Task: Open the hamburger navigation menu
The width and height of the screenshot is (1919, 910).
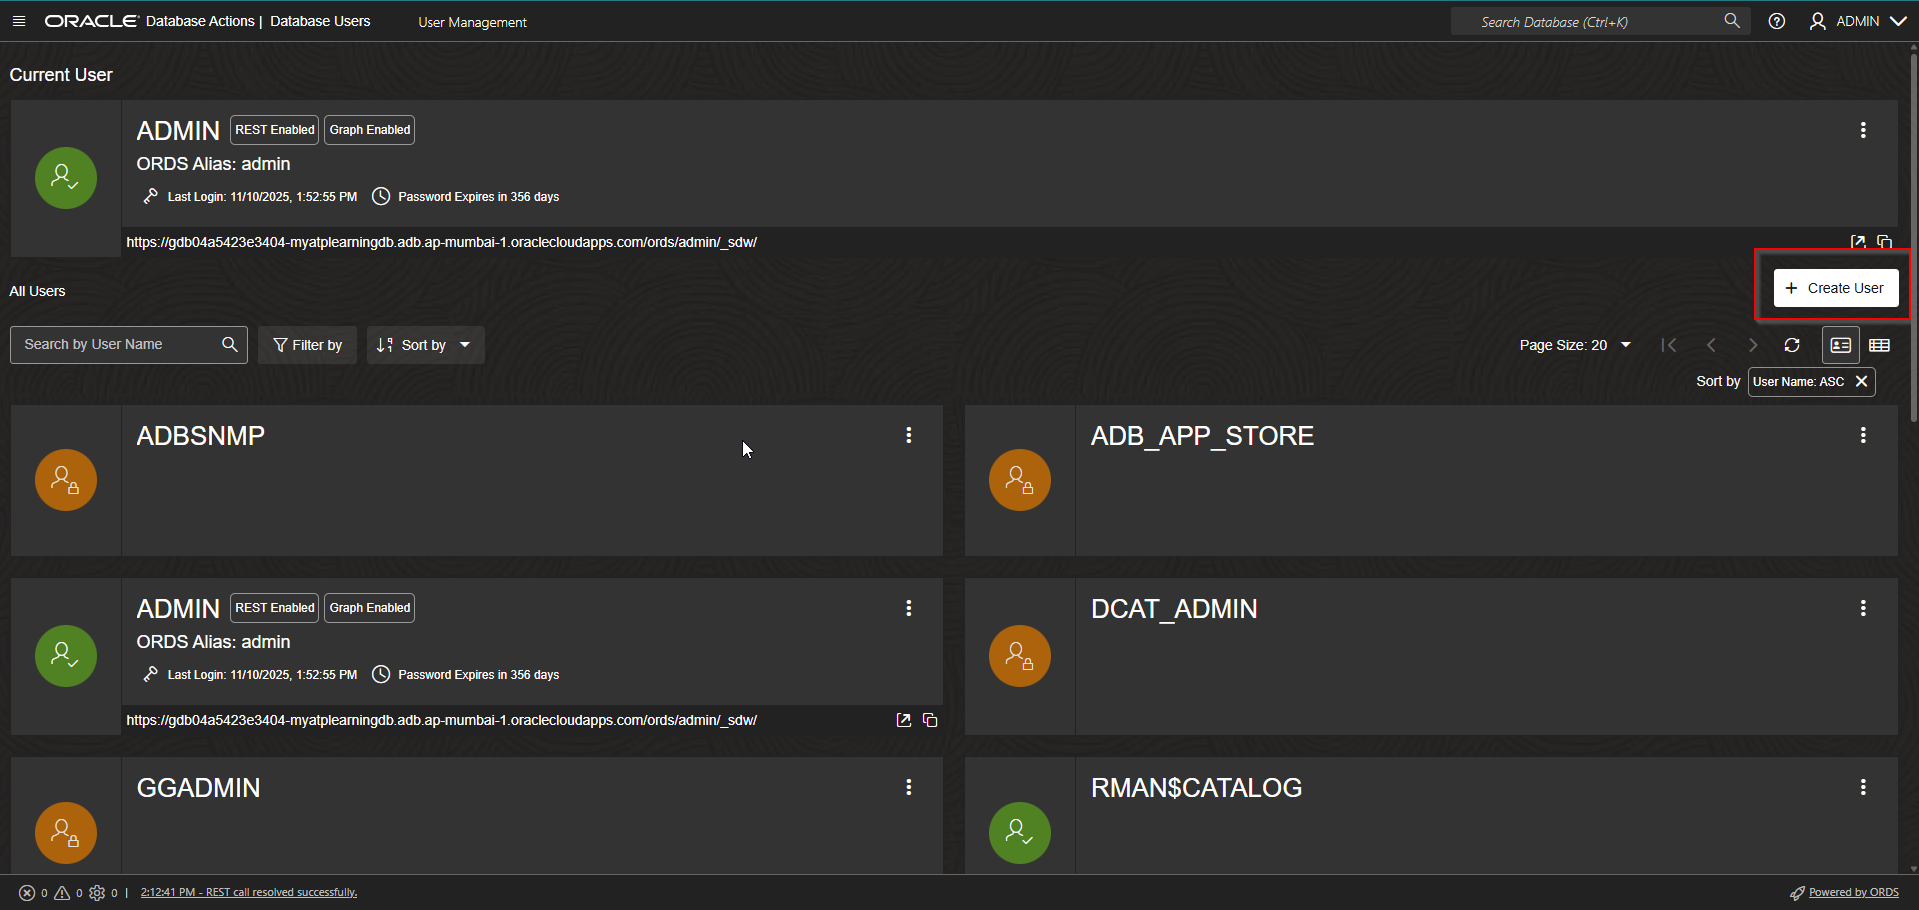Action: click(x=19, y=21)
